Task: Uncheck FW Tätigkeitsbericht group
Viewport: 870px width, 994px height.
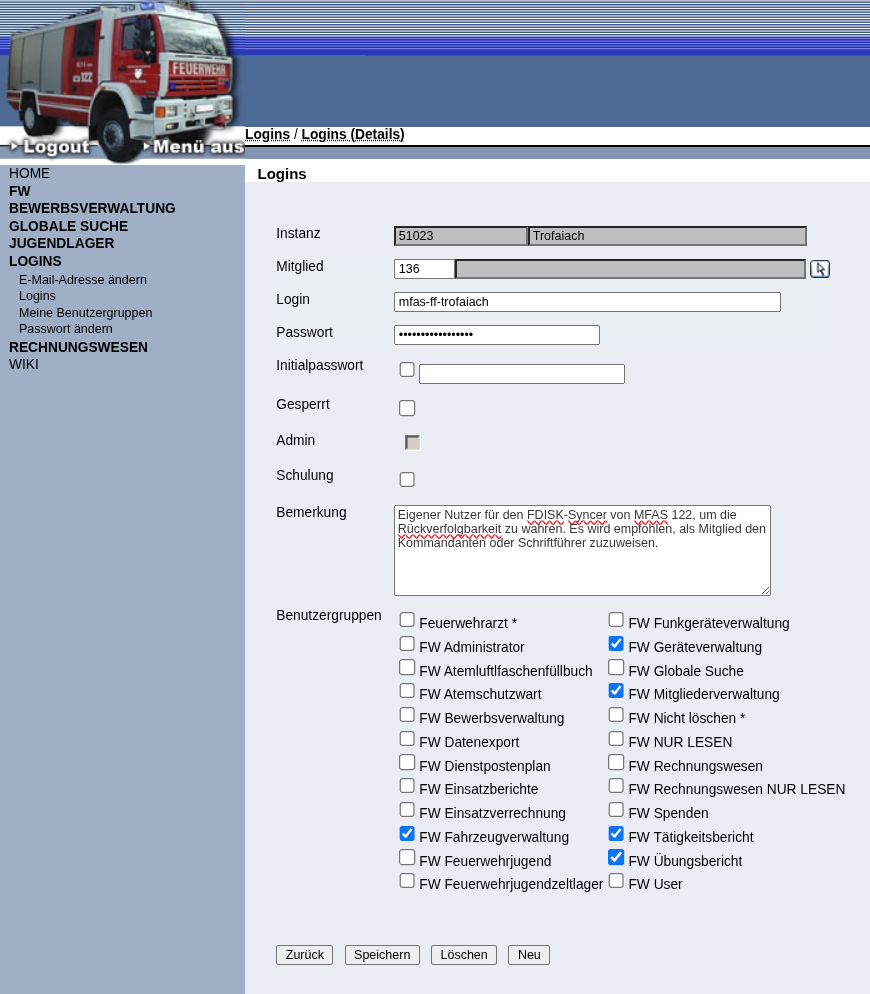Action: click(x=616, y=834)
